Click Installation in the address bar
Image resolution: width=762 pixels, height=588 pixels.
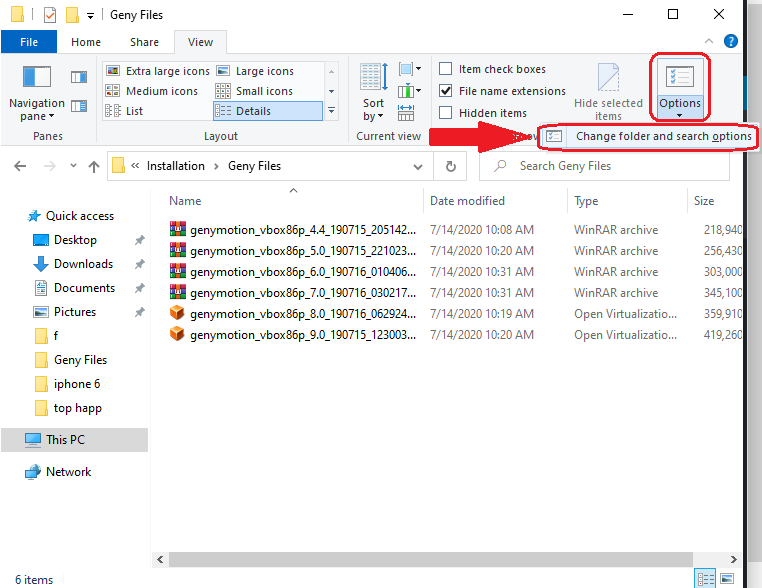pyautogui.click(x=175, y=166)
